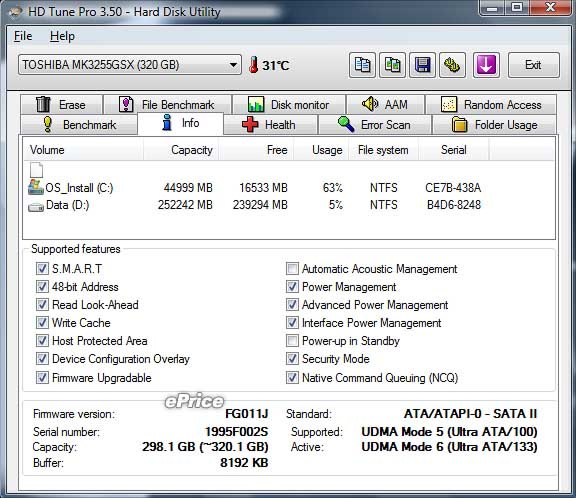Click the Benchmark lightbulb icon

coord(47,124)
